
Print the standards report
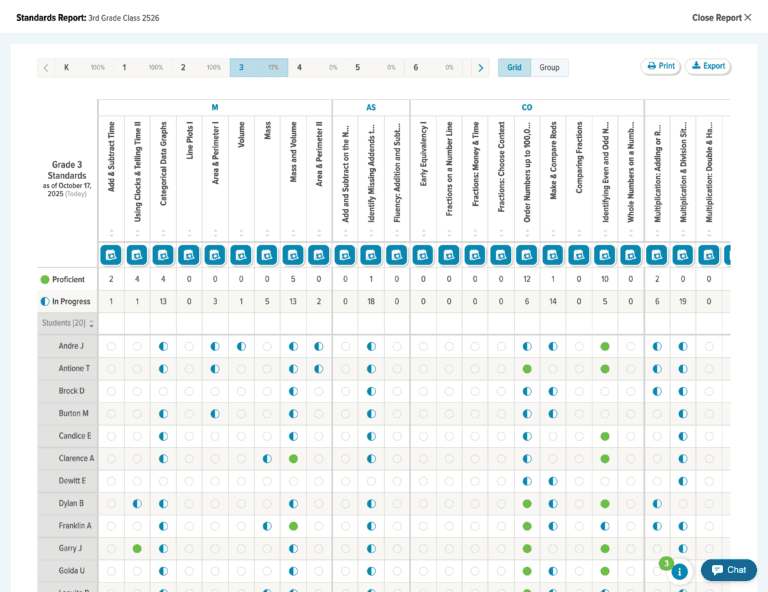click(x=660, y=66)
